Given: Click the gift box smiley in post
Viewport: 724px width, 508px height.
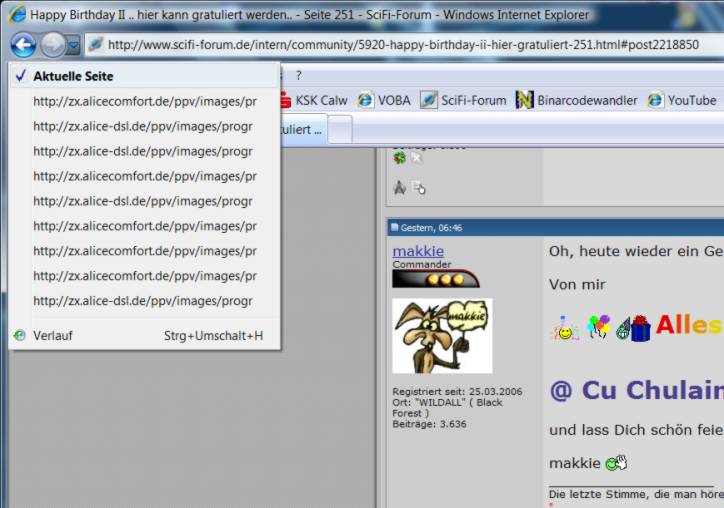Looking at the screenshot, I should click(x=640, y=327).
